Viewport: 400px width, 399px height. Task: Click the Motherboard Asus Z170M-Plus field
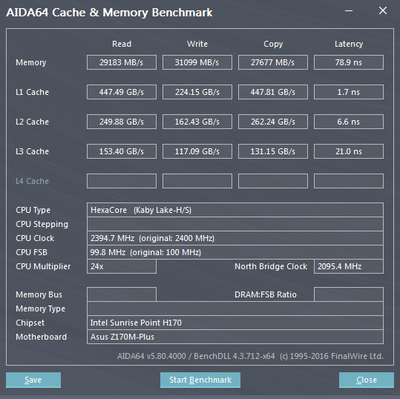(235, 337)
